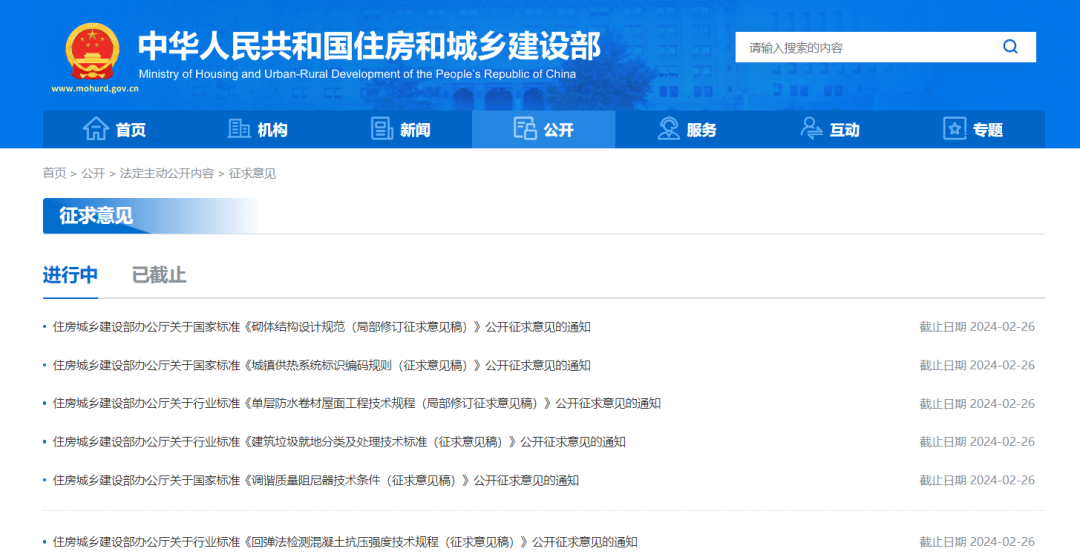1080x560 pixels.
Task: Go to 首页 in the breadcrumb
Action: tap(54, 173)
